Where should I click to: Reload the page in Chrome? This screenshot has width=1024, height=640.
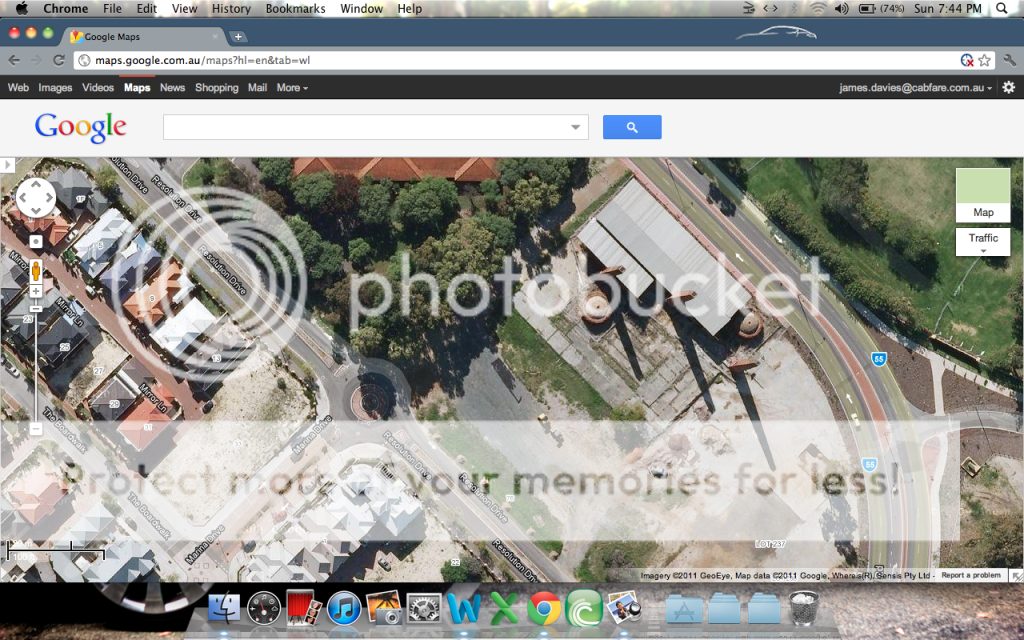tap(59, 60)
